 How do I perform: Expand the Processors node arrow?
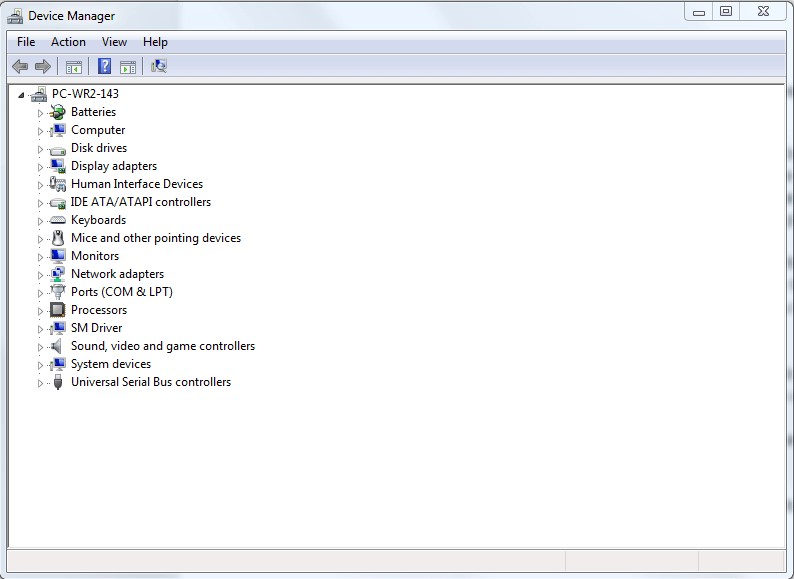[41, 311]
